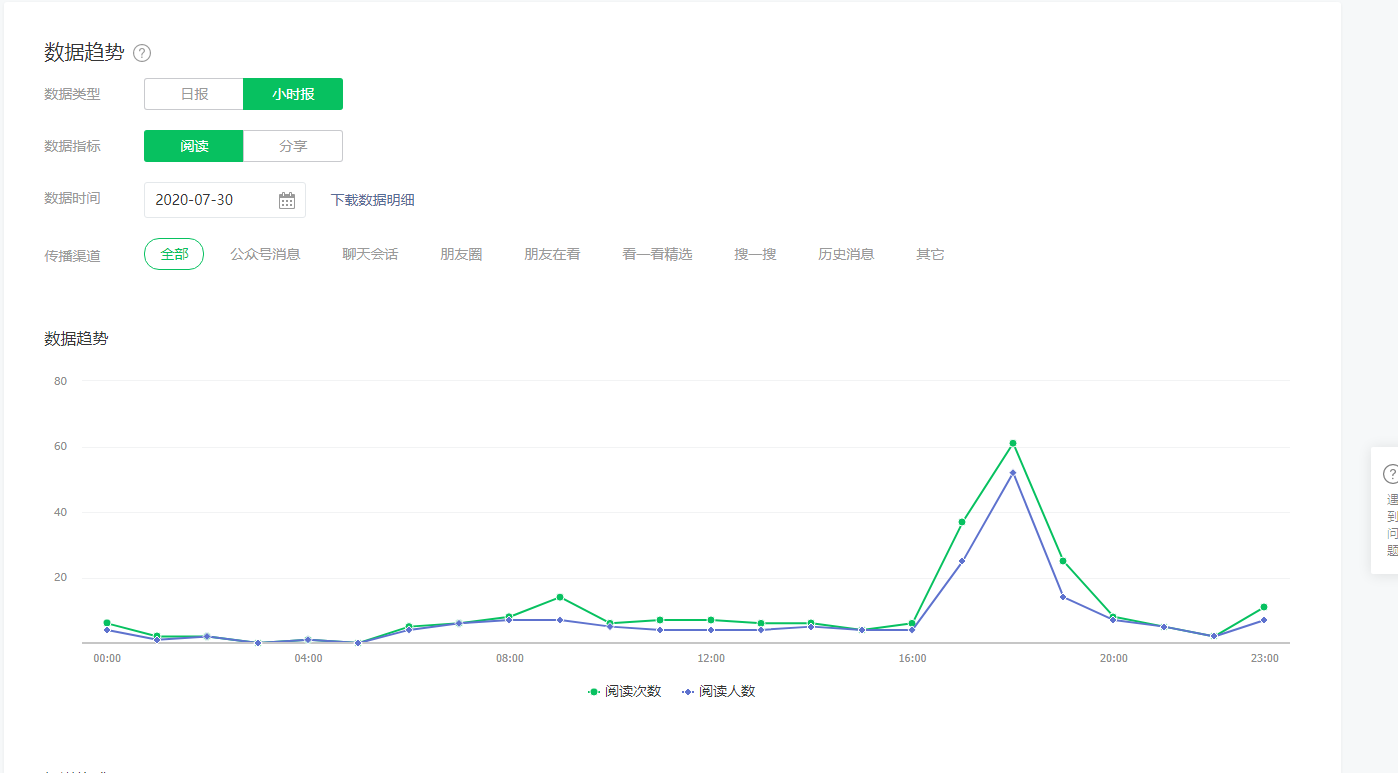The image size is (1398, 773).
Task: Filter by 搜一搜 channel
Action: [755, 254]
